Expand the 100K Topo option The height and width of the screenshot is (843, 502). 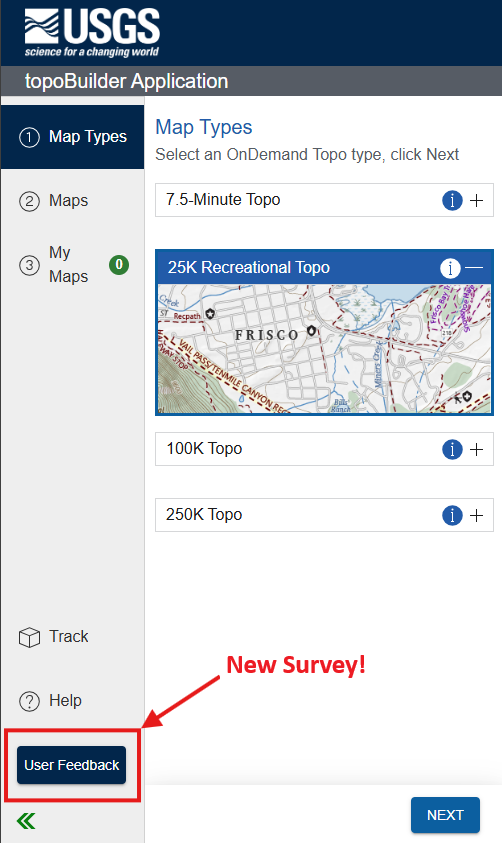[x=476, y=449]
